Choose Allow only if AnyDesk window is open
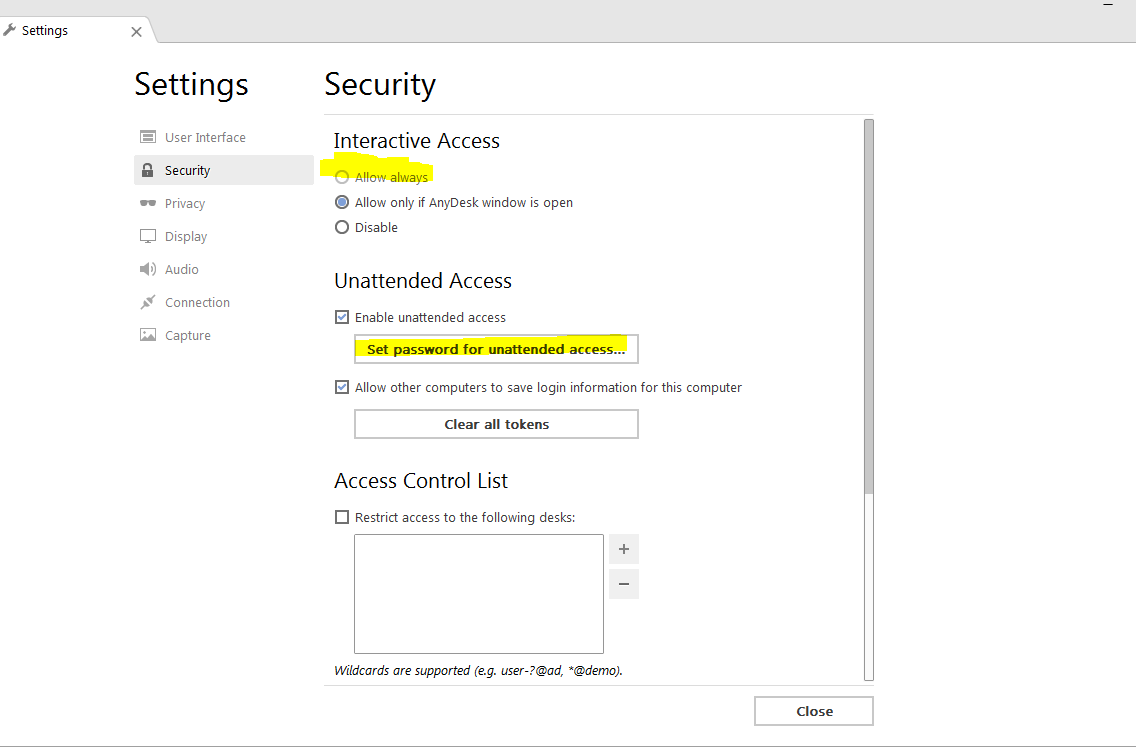 pos(342,202)
